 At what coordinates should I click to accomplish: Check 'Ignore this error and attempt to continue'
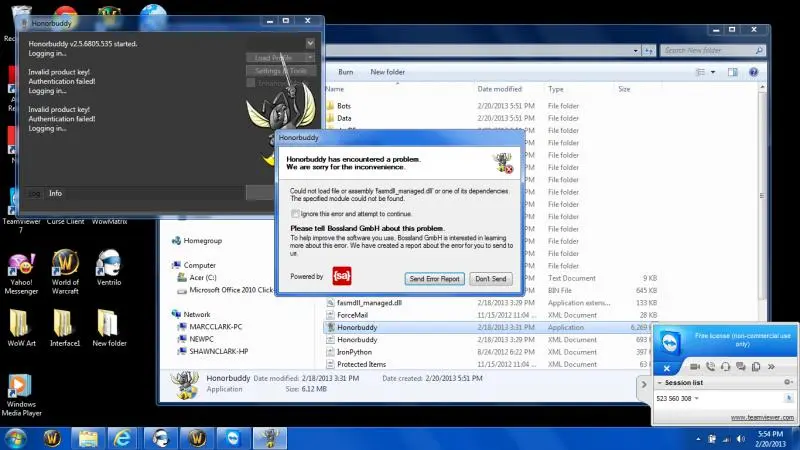tap(296, 213)
